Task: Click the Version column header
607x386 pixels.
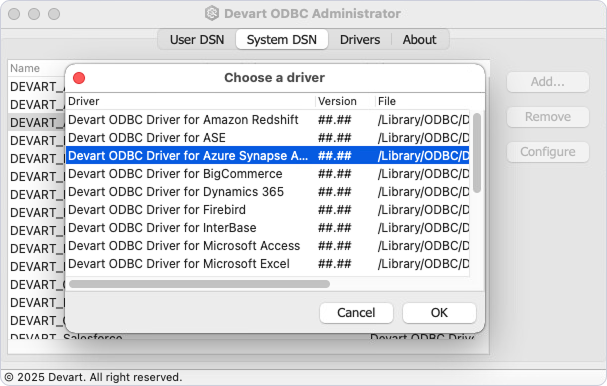Action: click(345, 101)
